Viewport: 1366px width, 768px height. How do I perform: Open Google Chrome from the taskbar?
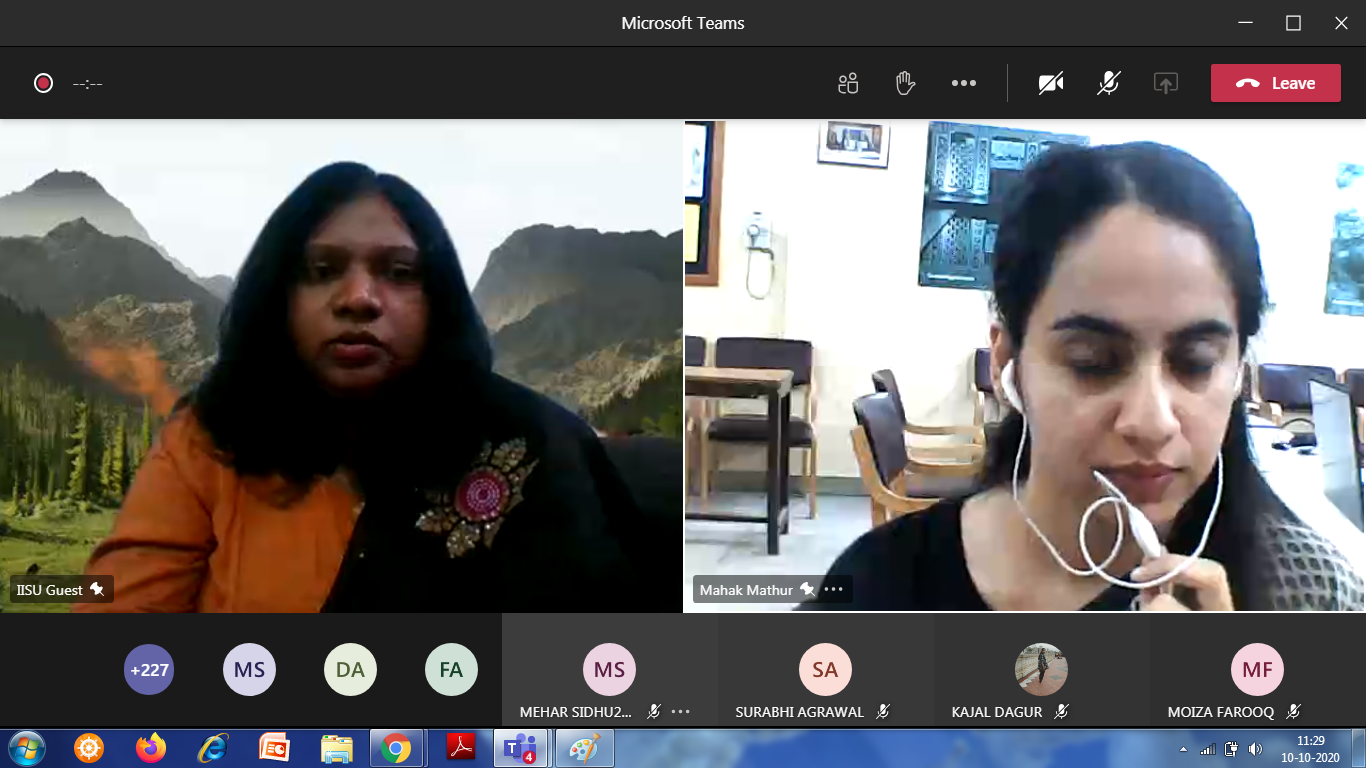coord(396,748)
